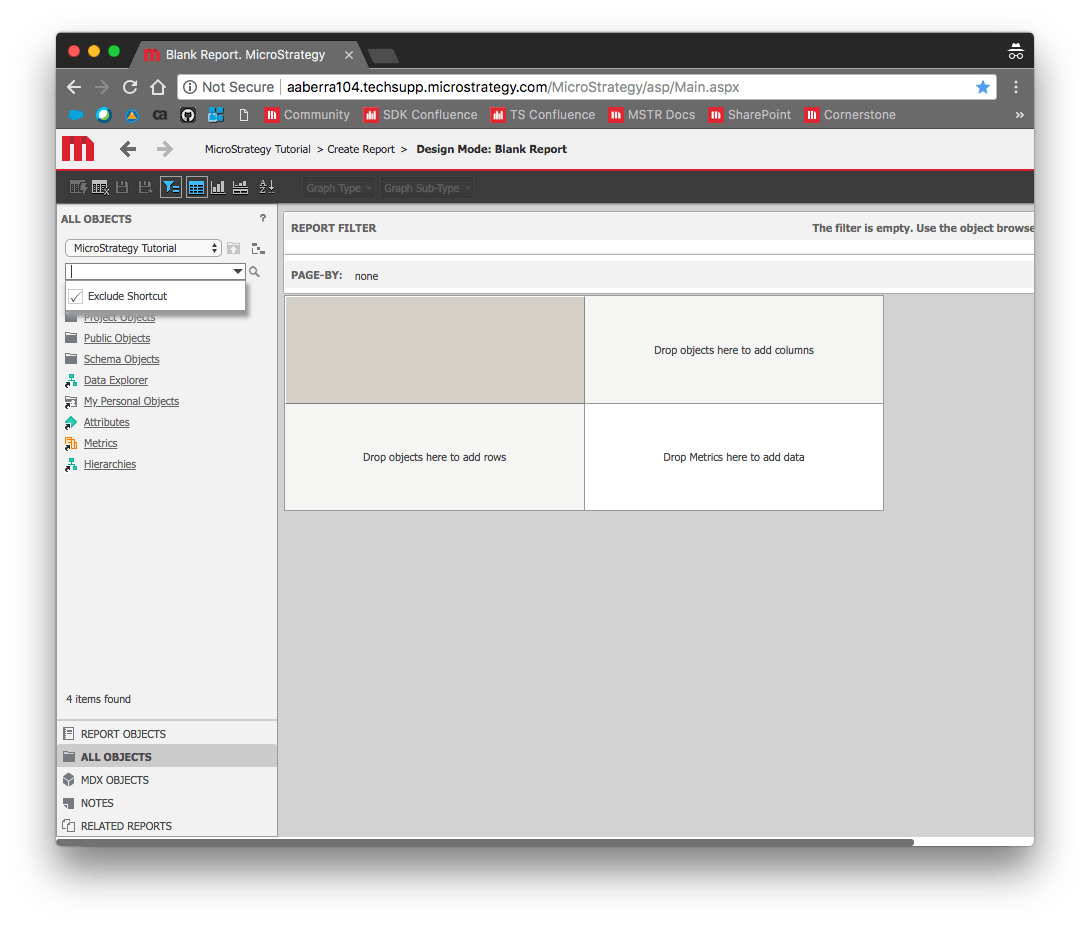Open the Graph Sub-Type dropdown
This screenshot has width=1090, height=926.
pos(427,188)
